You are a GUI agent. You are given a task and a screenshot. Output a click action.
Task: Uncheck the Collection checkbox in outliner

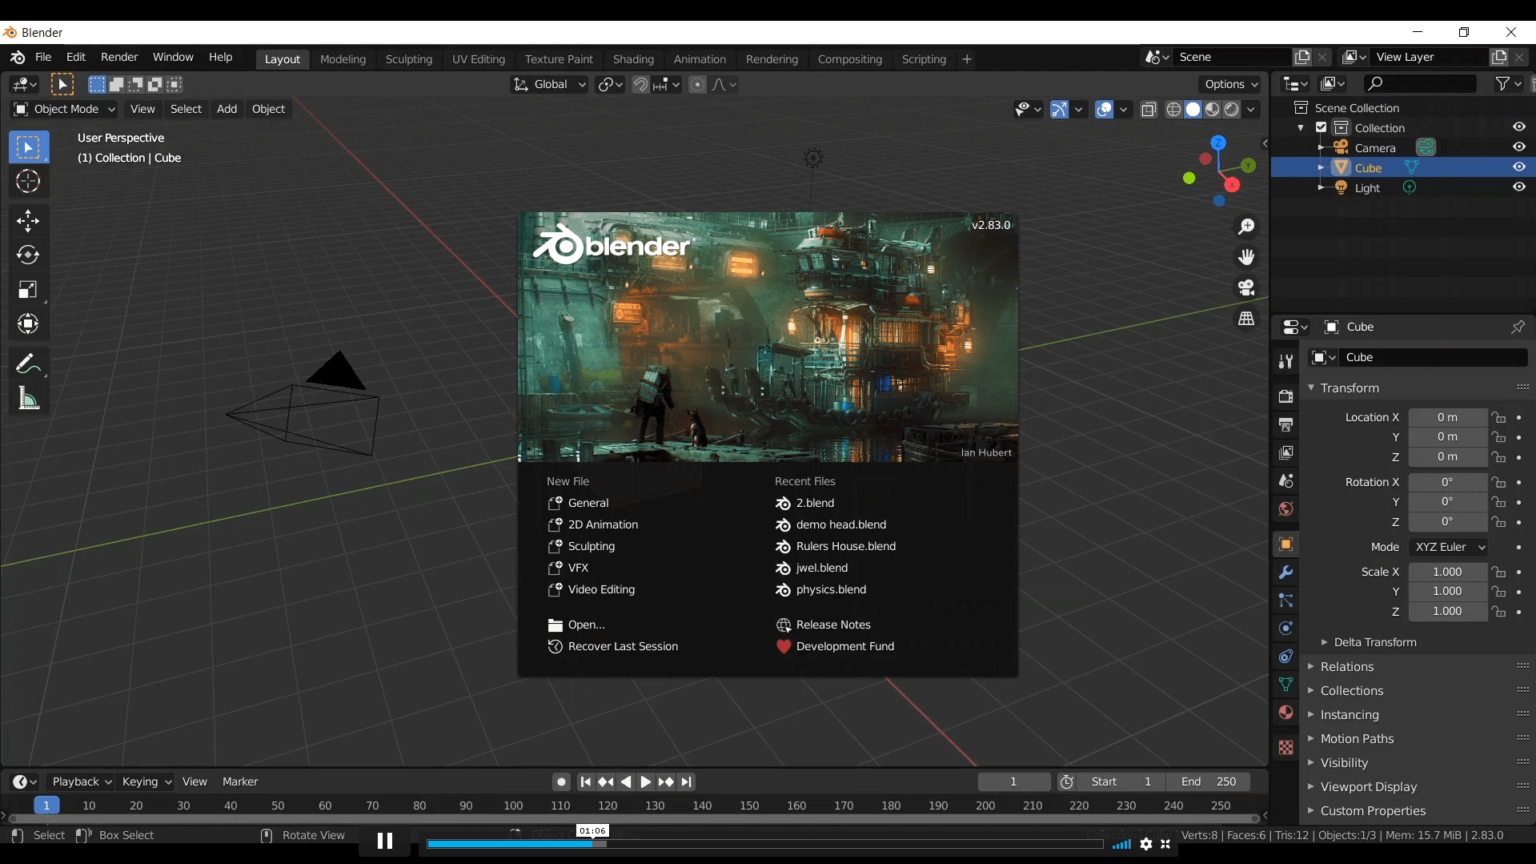pos(1321,128)
